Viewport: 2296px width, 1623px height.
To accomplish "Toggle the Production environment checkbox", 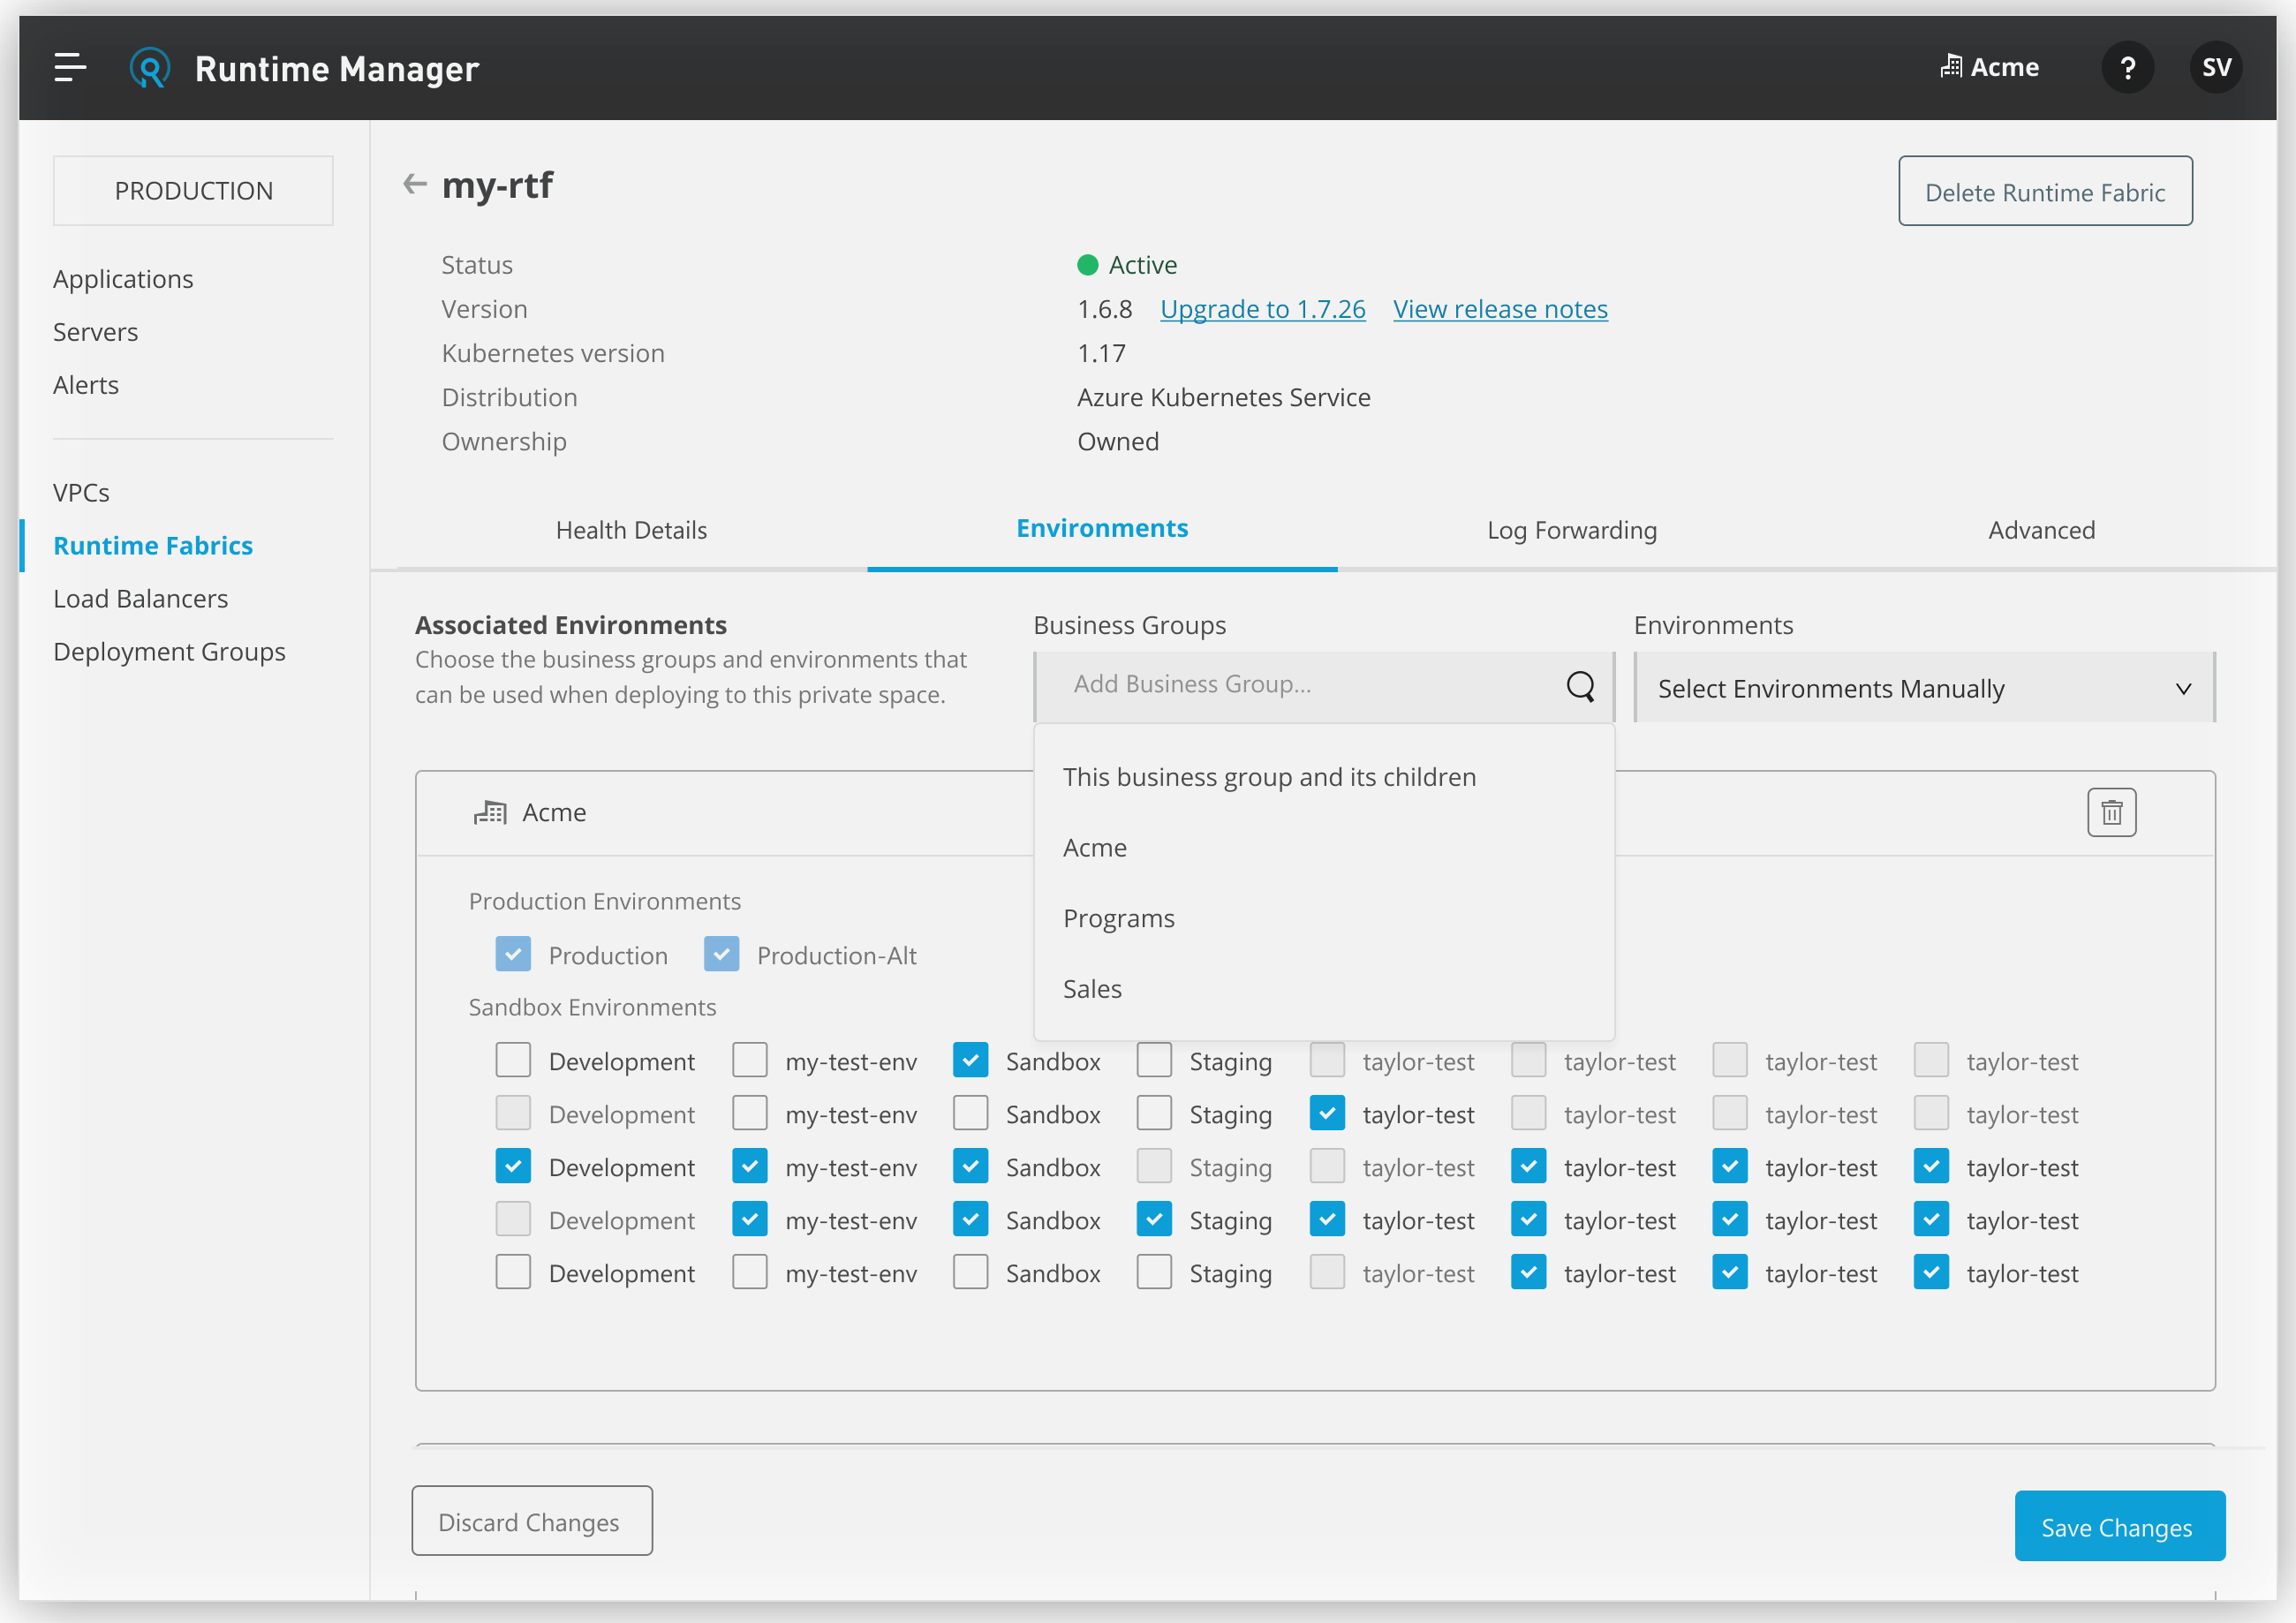I will 510,954.
